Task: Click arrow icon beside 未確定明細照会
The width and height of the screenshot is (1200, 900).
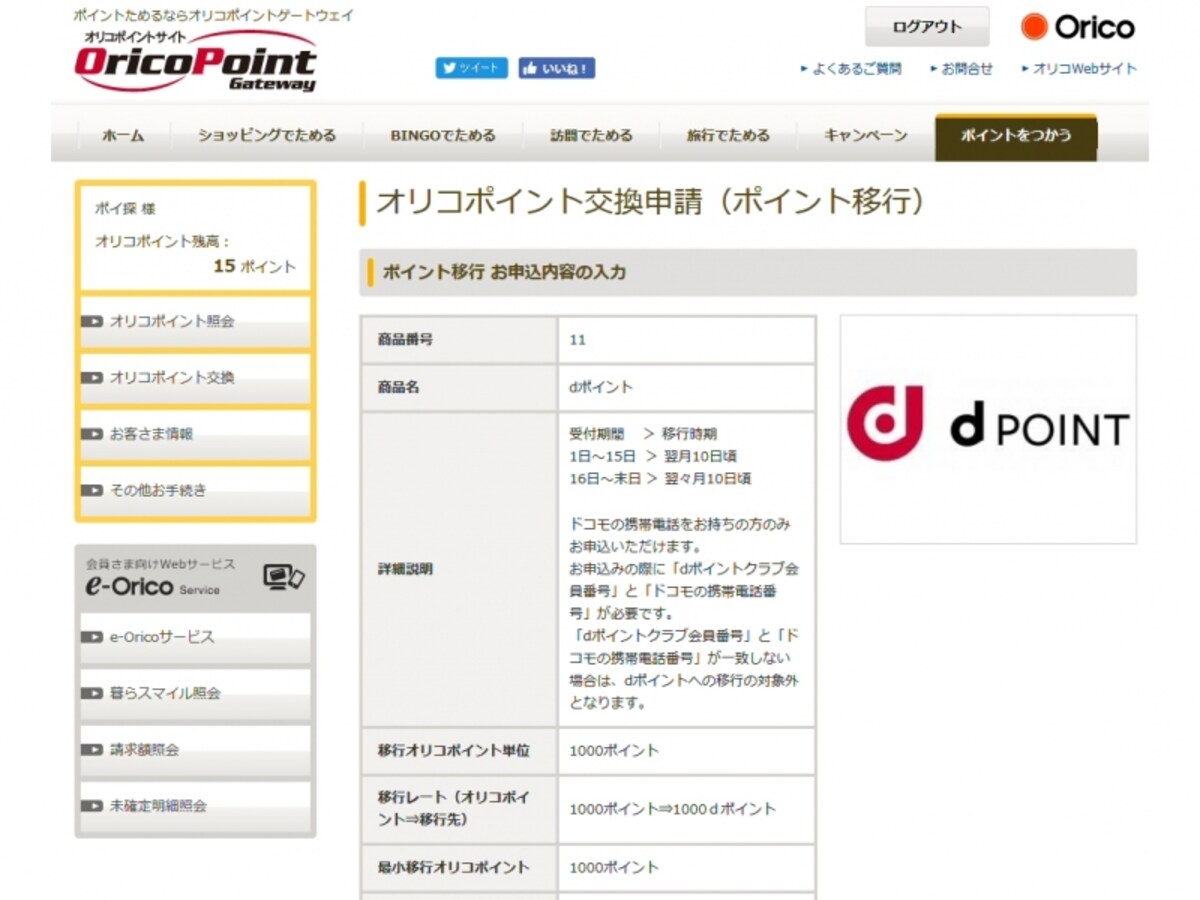Action: click(x=92, y=805)
